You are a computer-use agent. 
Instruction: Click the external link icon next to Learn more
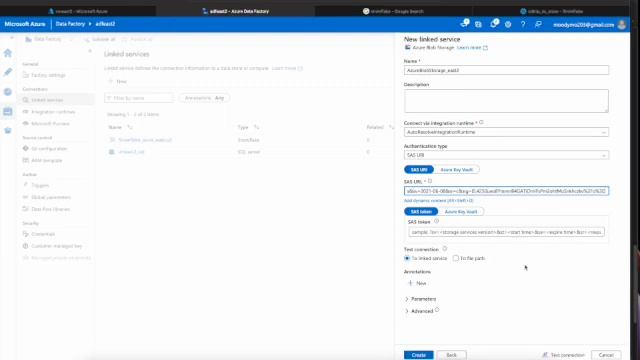(x=485, y=48)
